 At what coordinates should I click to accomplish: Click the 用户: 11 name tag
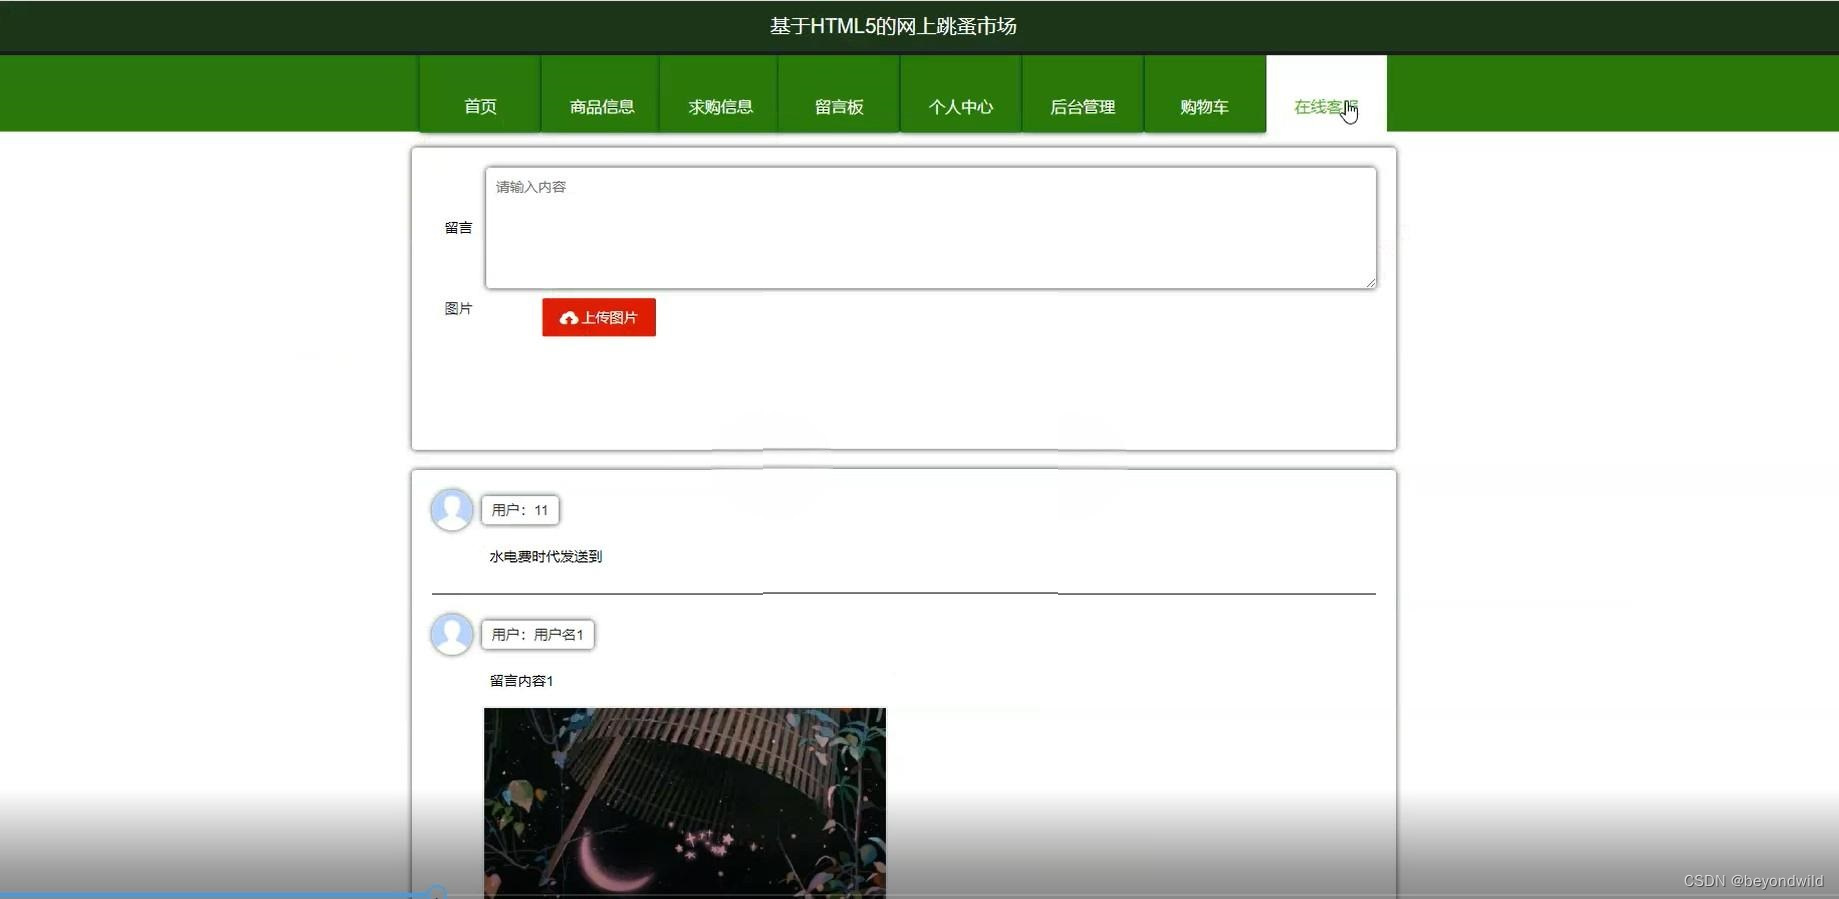pyautogui.click(x=520, y=510)
